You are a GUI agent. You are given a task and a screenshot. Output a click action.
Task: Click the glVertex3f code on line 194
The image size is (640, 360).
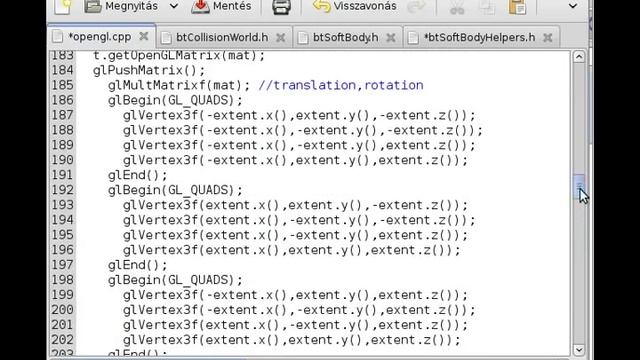click(299, 220)
